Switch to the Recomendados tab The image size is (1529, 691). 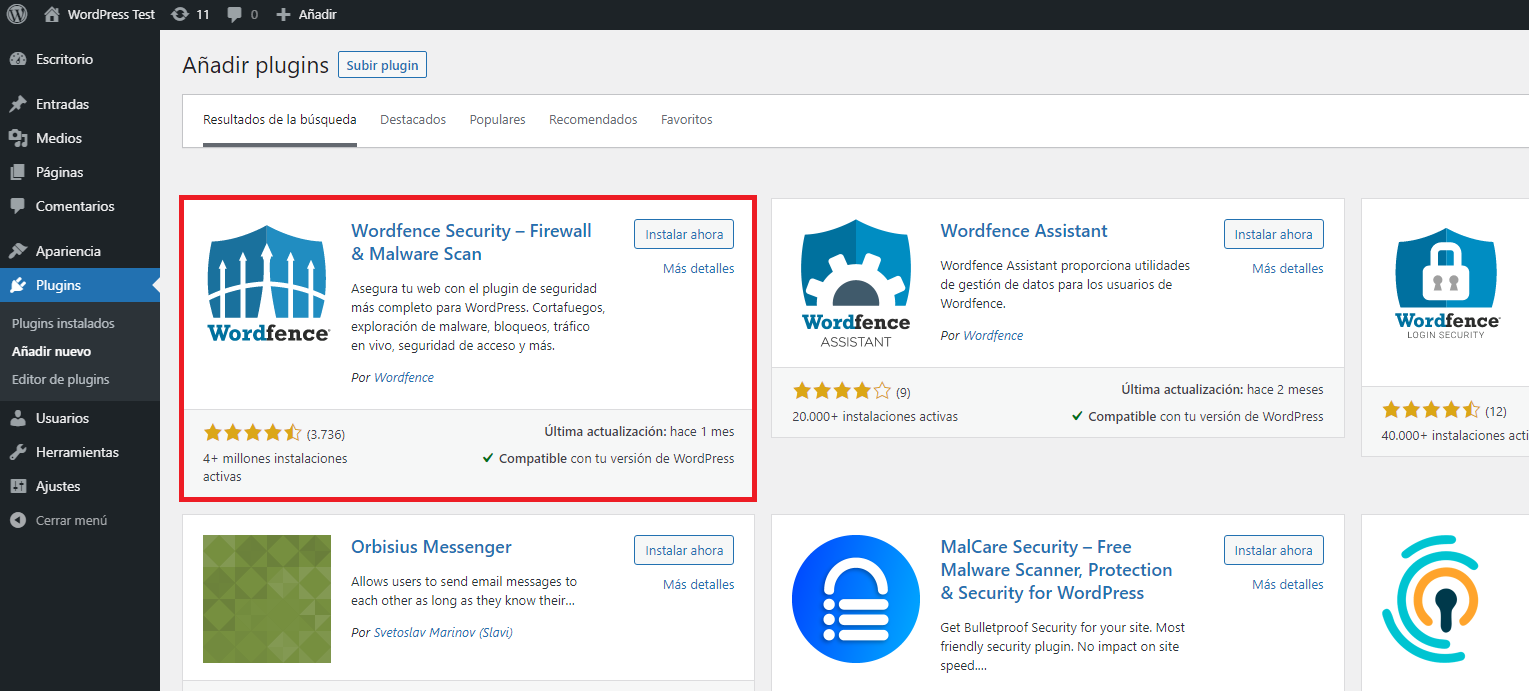(x=593, y=120)
